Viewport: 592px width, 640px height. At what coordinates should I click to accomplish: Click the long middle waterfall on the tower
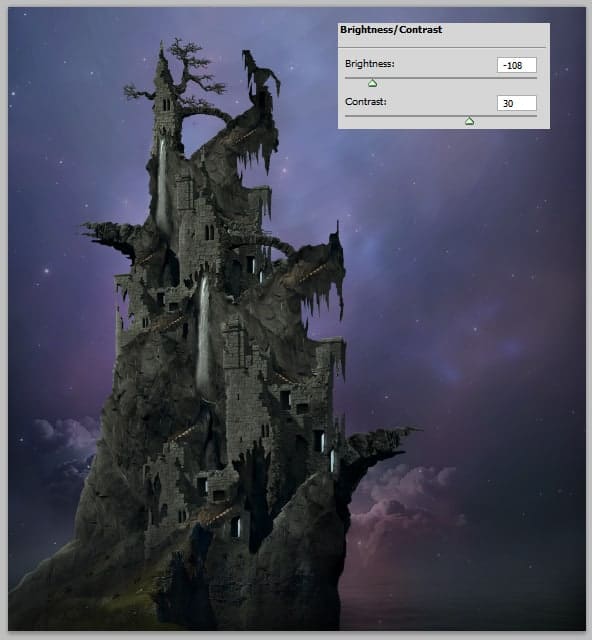coord(203,335)
